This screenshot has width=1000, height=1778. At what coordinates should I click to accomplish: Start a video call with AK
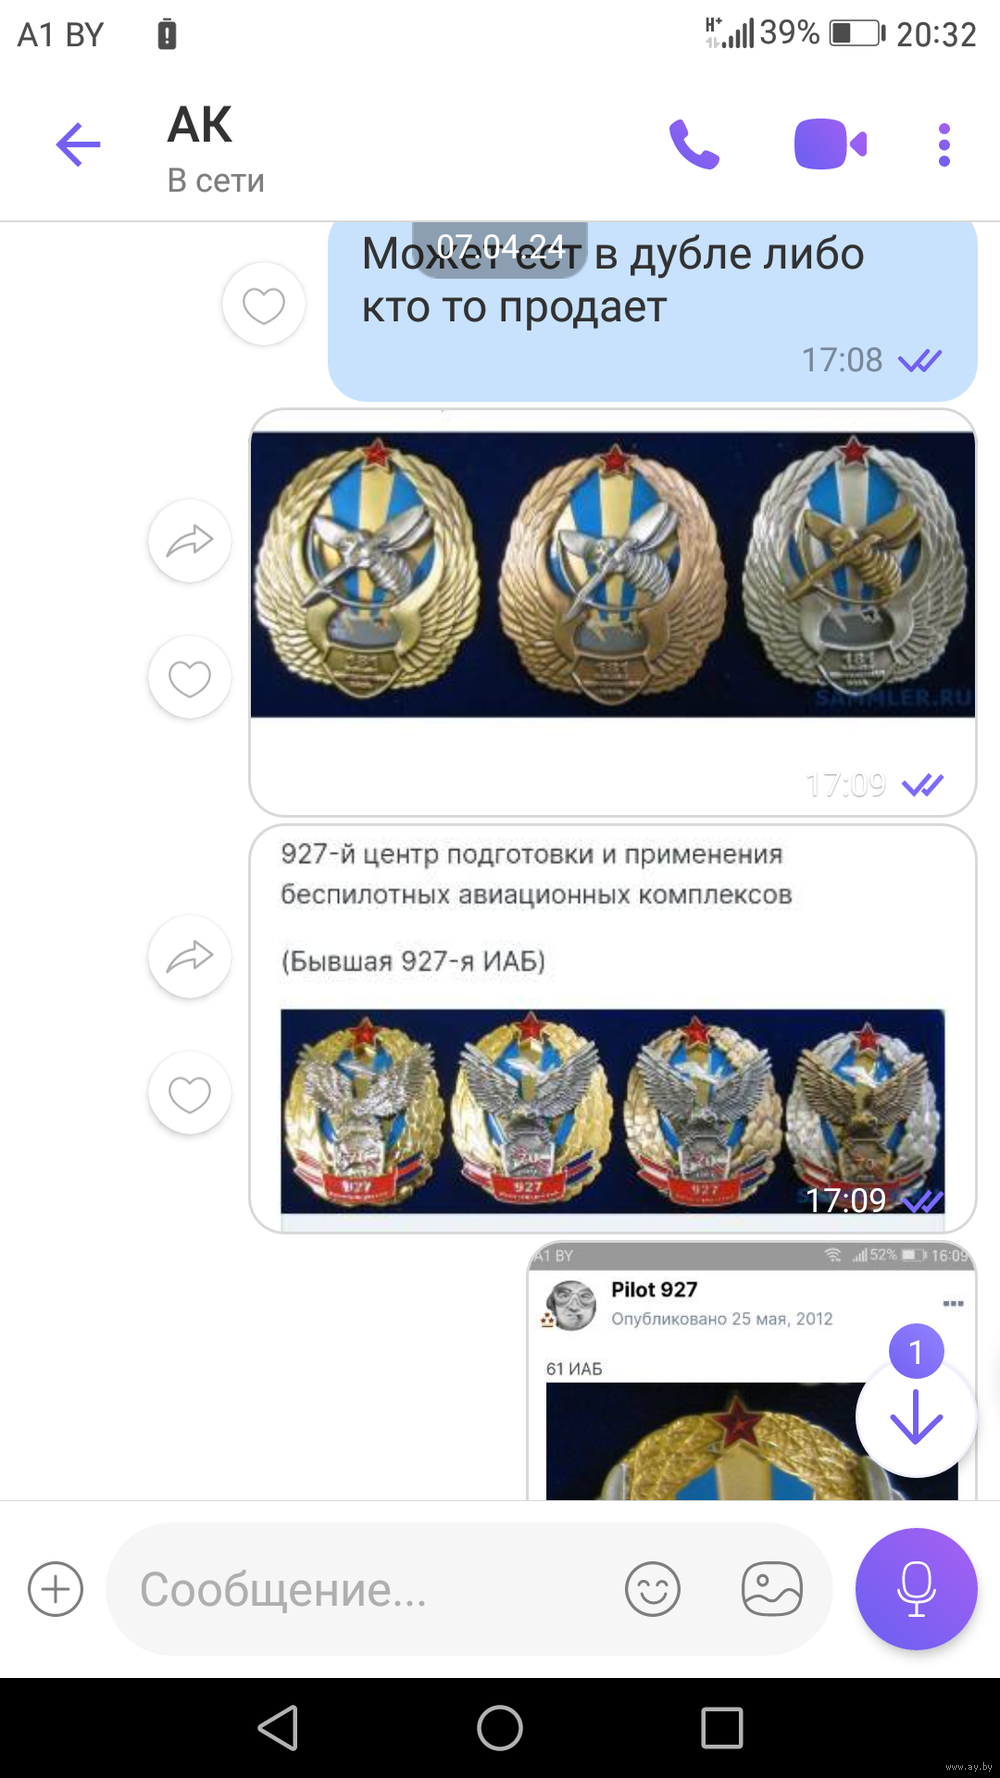830,145
